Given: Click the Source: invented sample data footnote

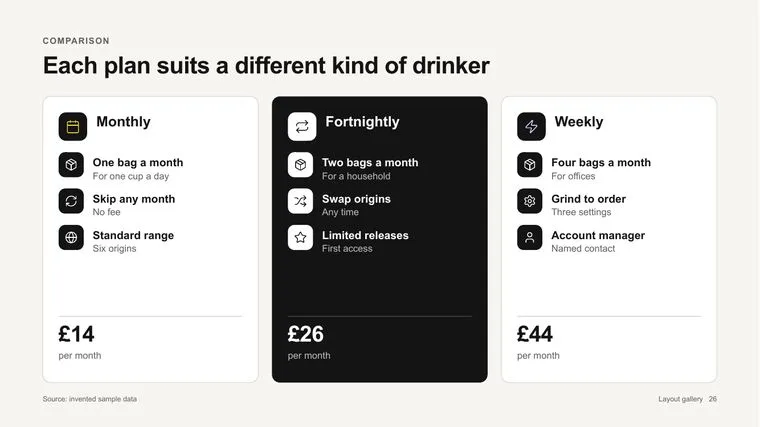Looking at the screenshot, I should 90,399.
